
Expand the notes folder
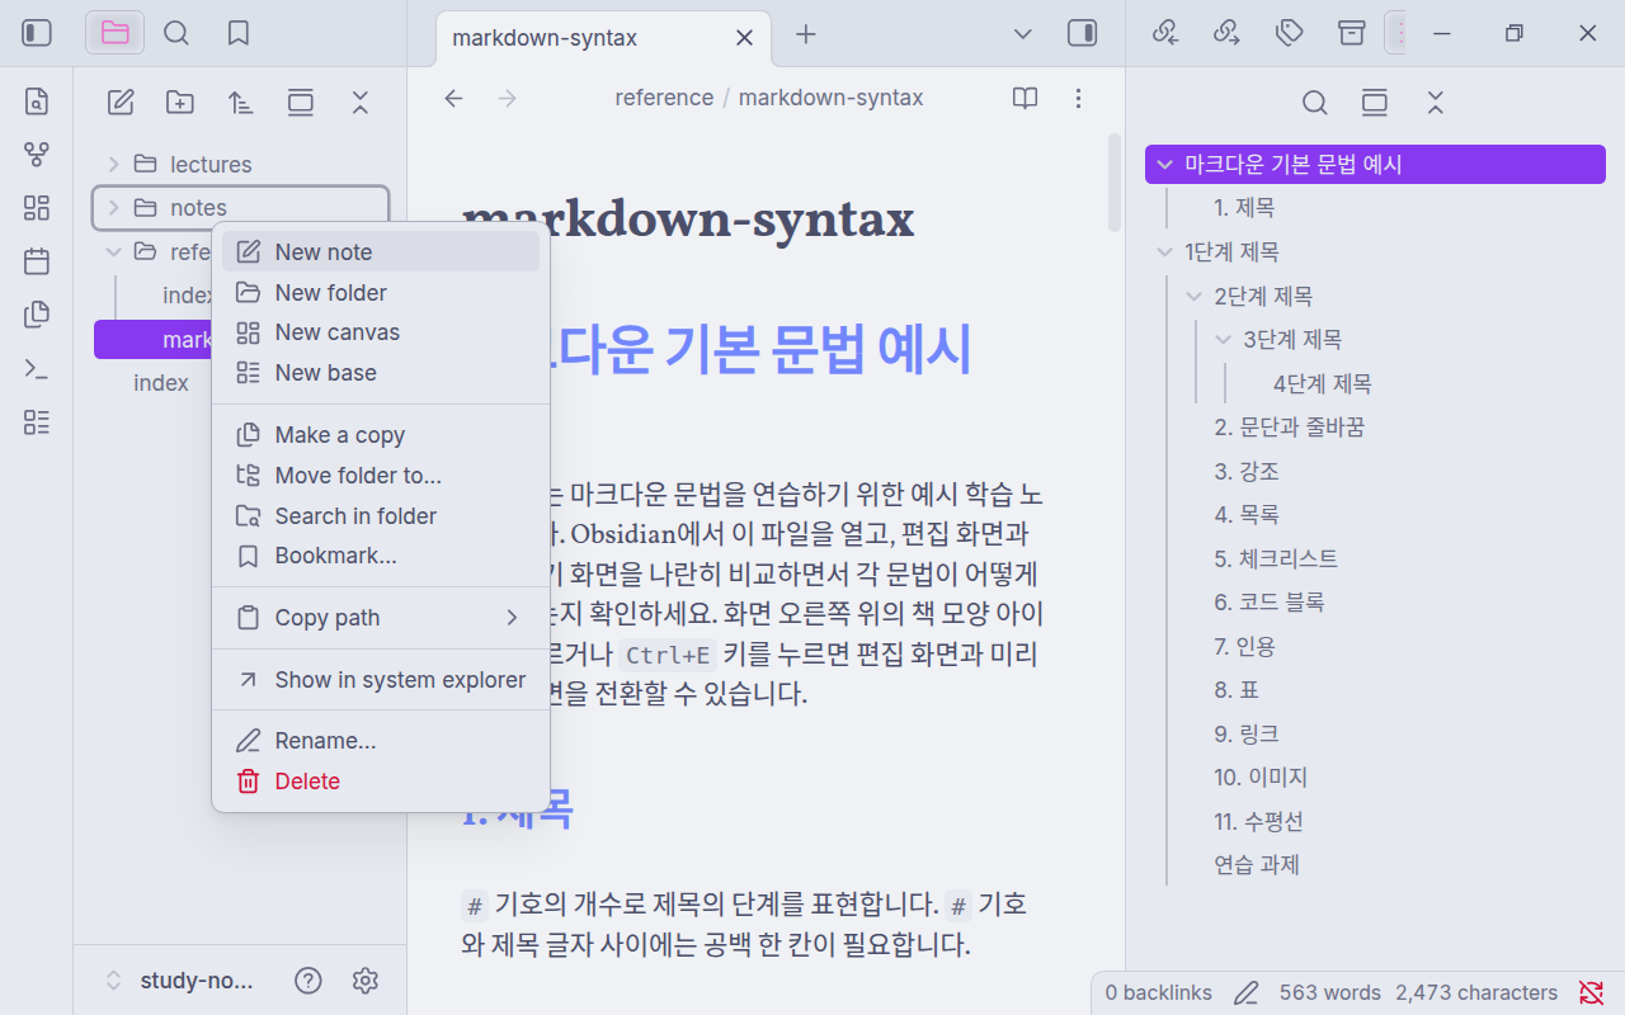(x=113, y=207)
